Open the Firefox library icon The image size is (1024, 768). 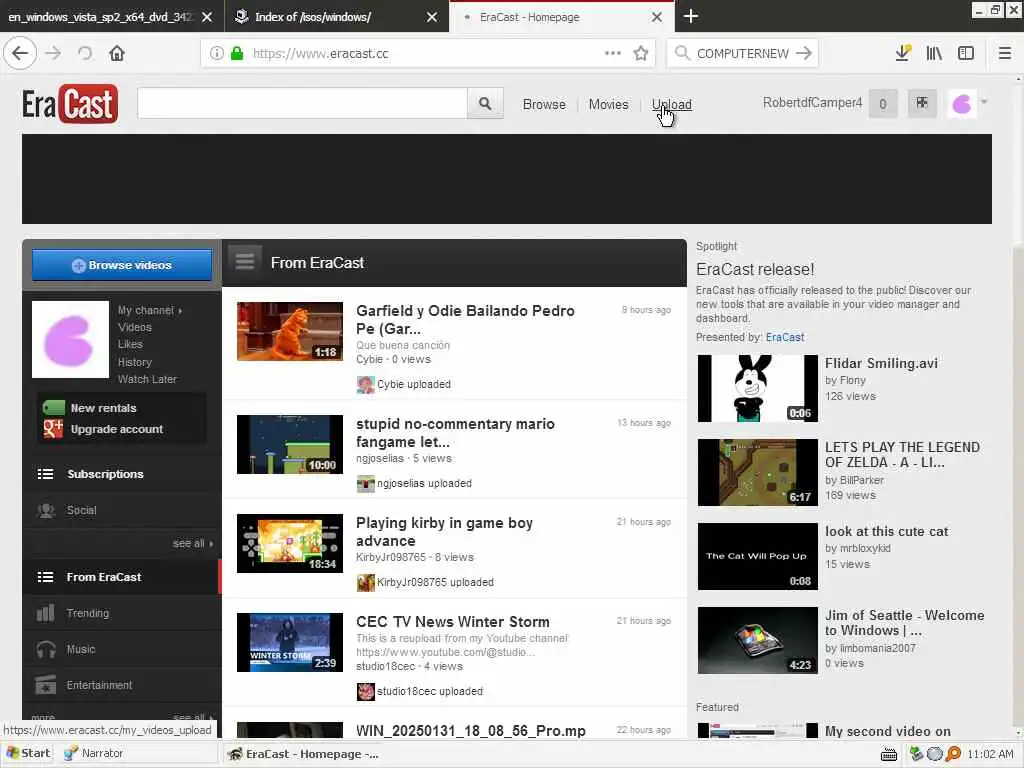pos(934,53)
